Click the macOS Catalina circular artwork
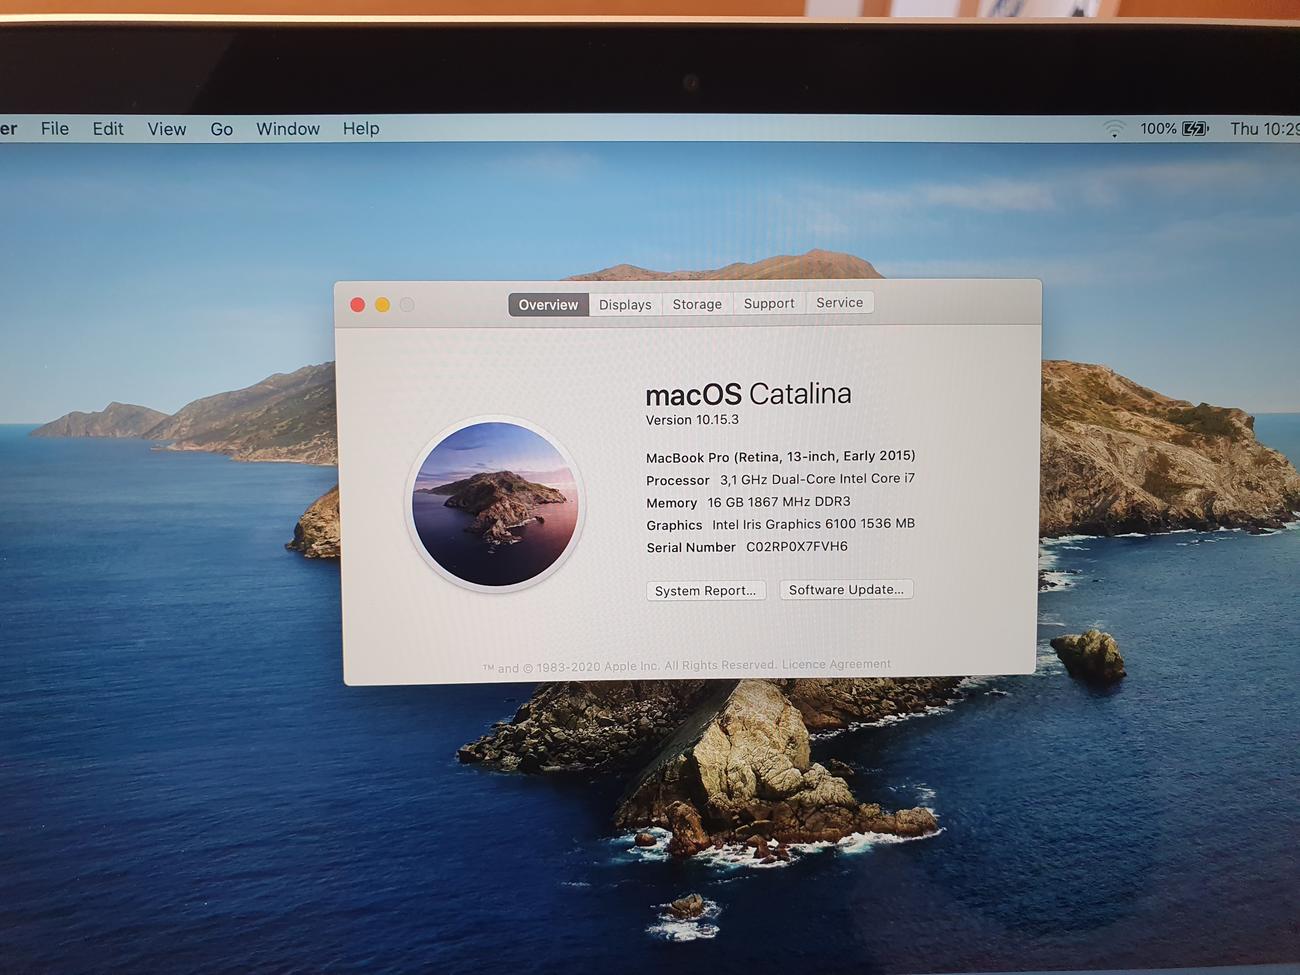Viewport: 1300px width, 975px height. coord(495,503)
